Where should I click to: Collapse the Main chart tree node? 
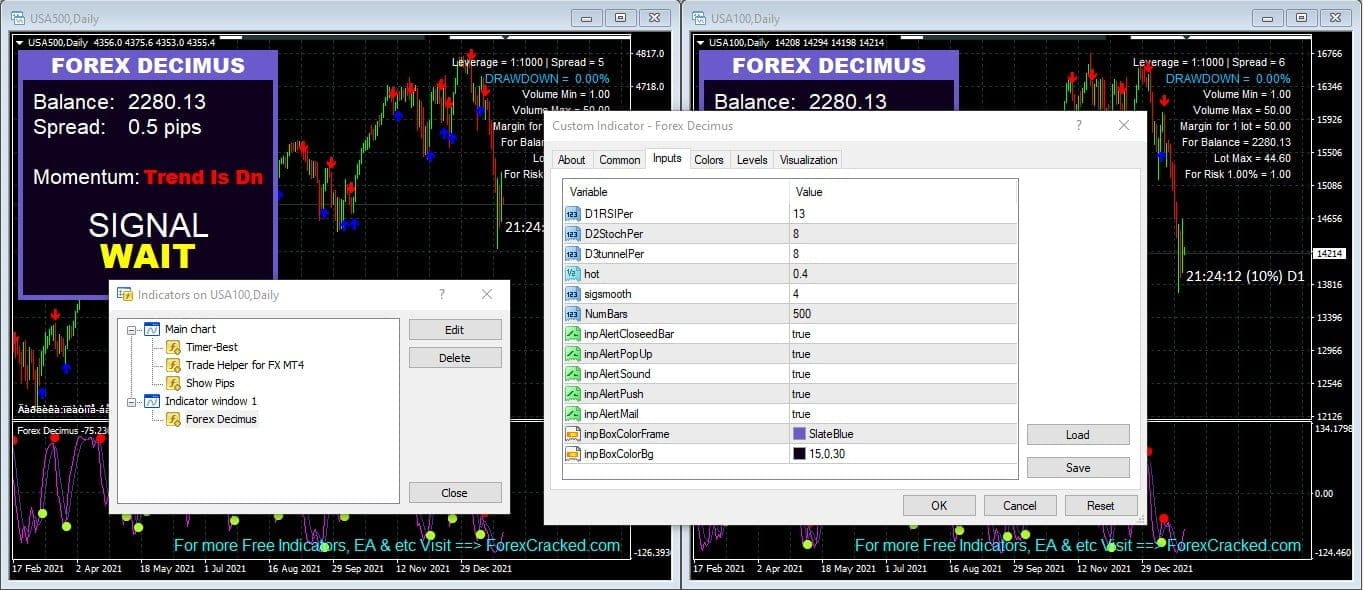131,329
